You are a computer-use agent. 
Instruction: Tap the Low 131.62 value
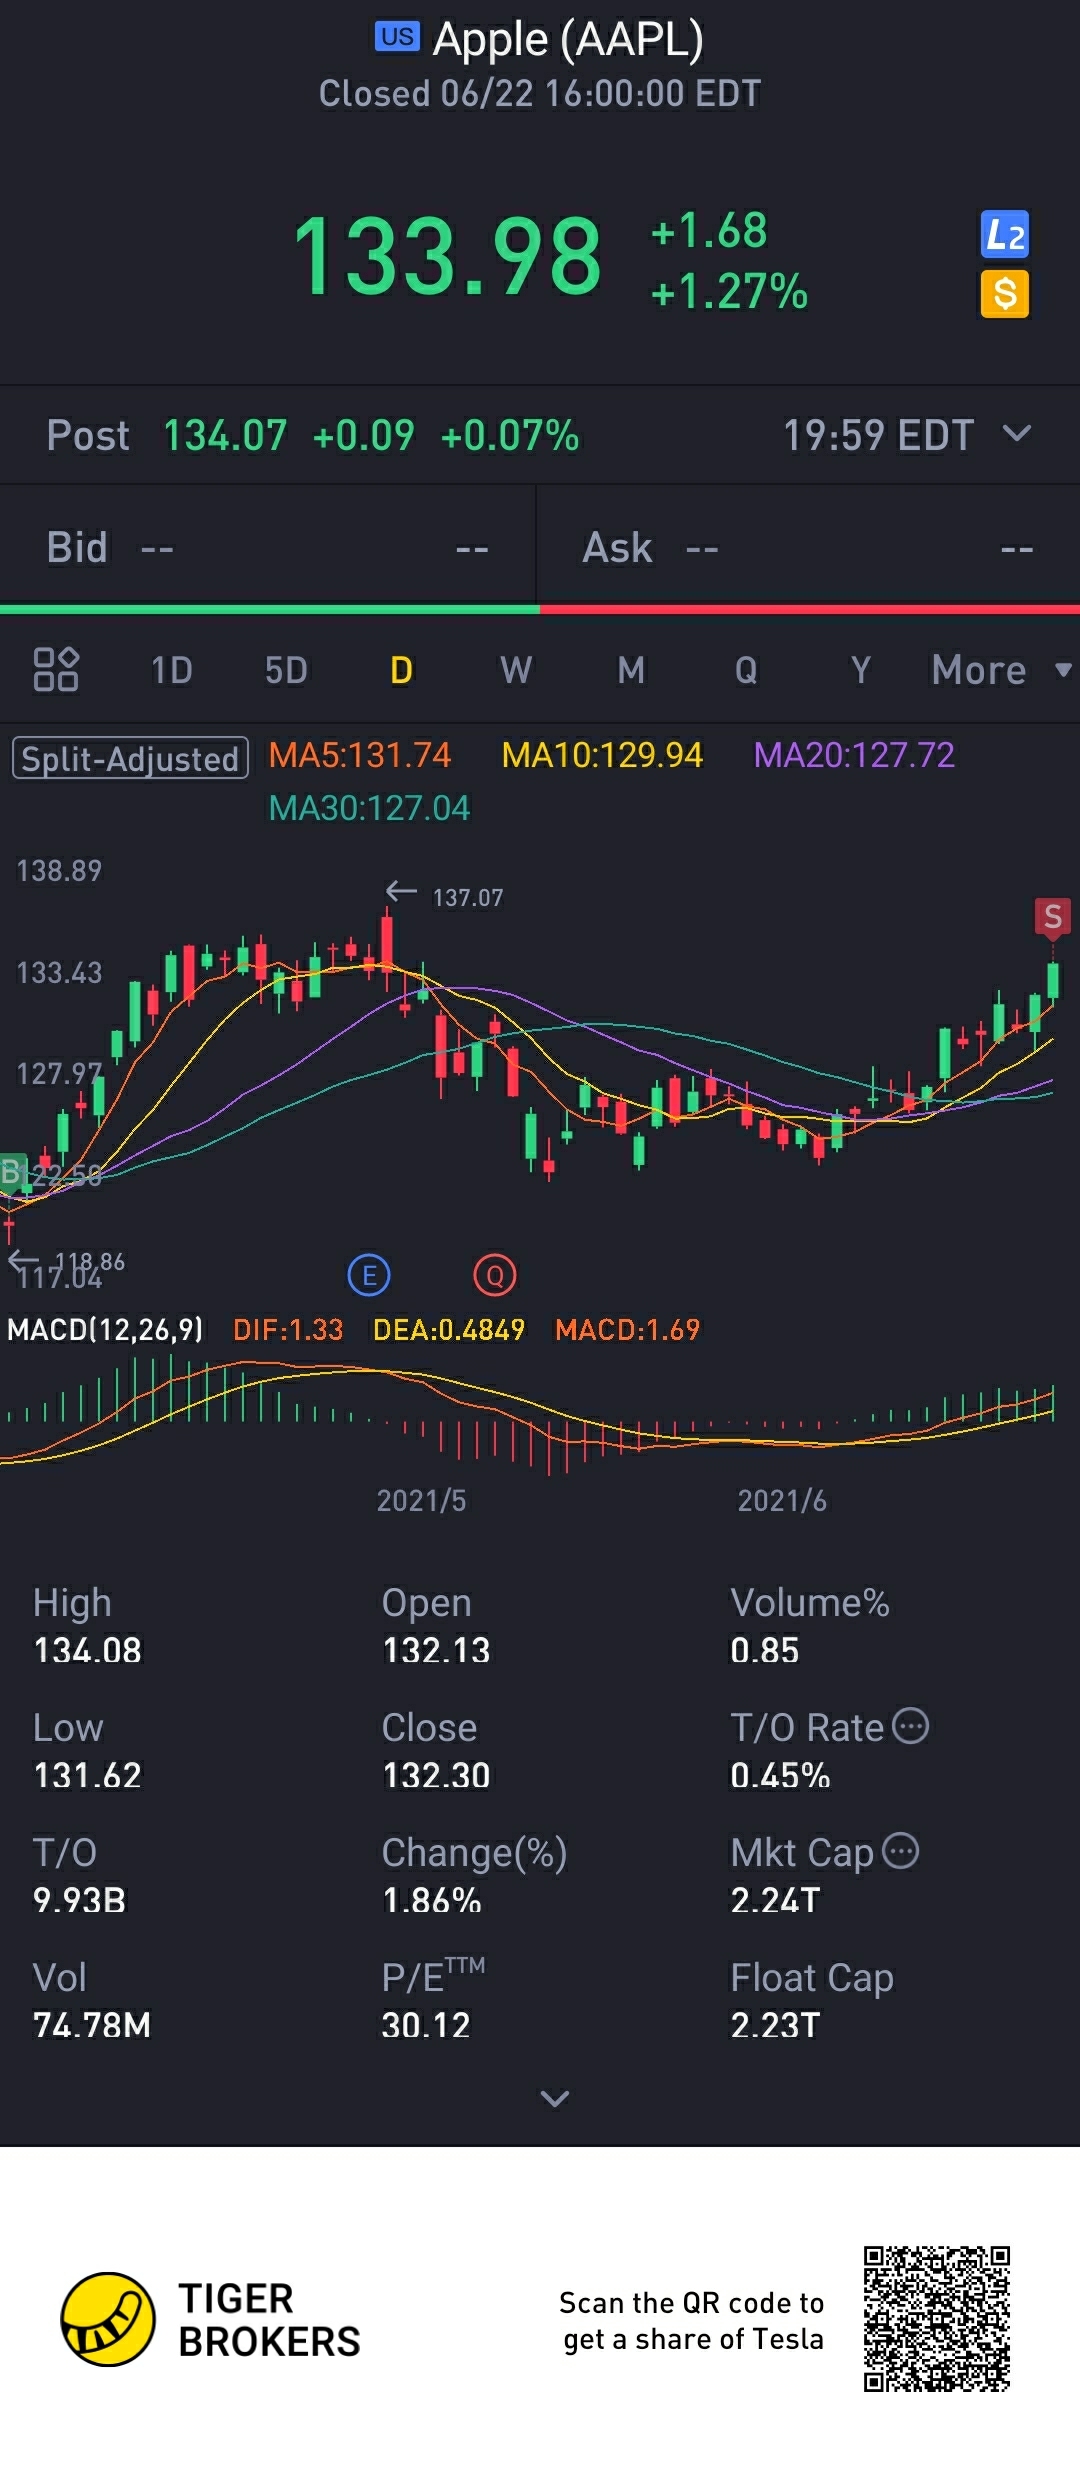coord(88,1775)
